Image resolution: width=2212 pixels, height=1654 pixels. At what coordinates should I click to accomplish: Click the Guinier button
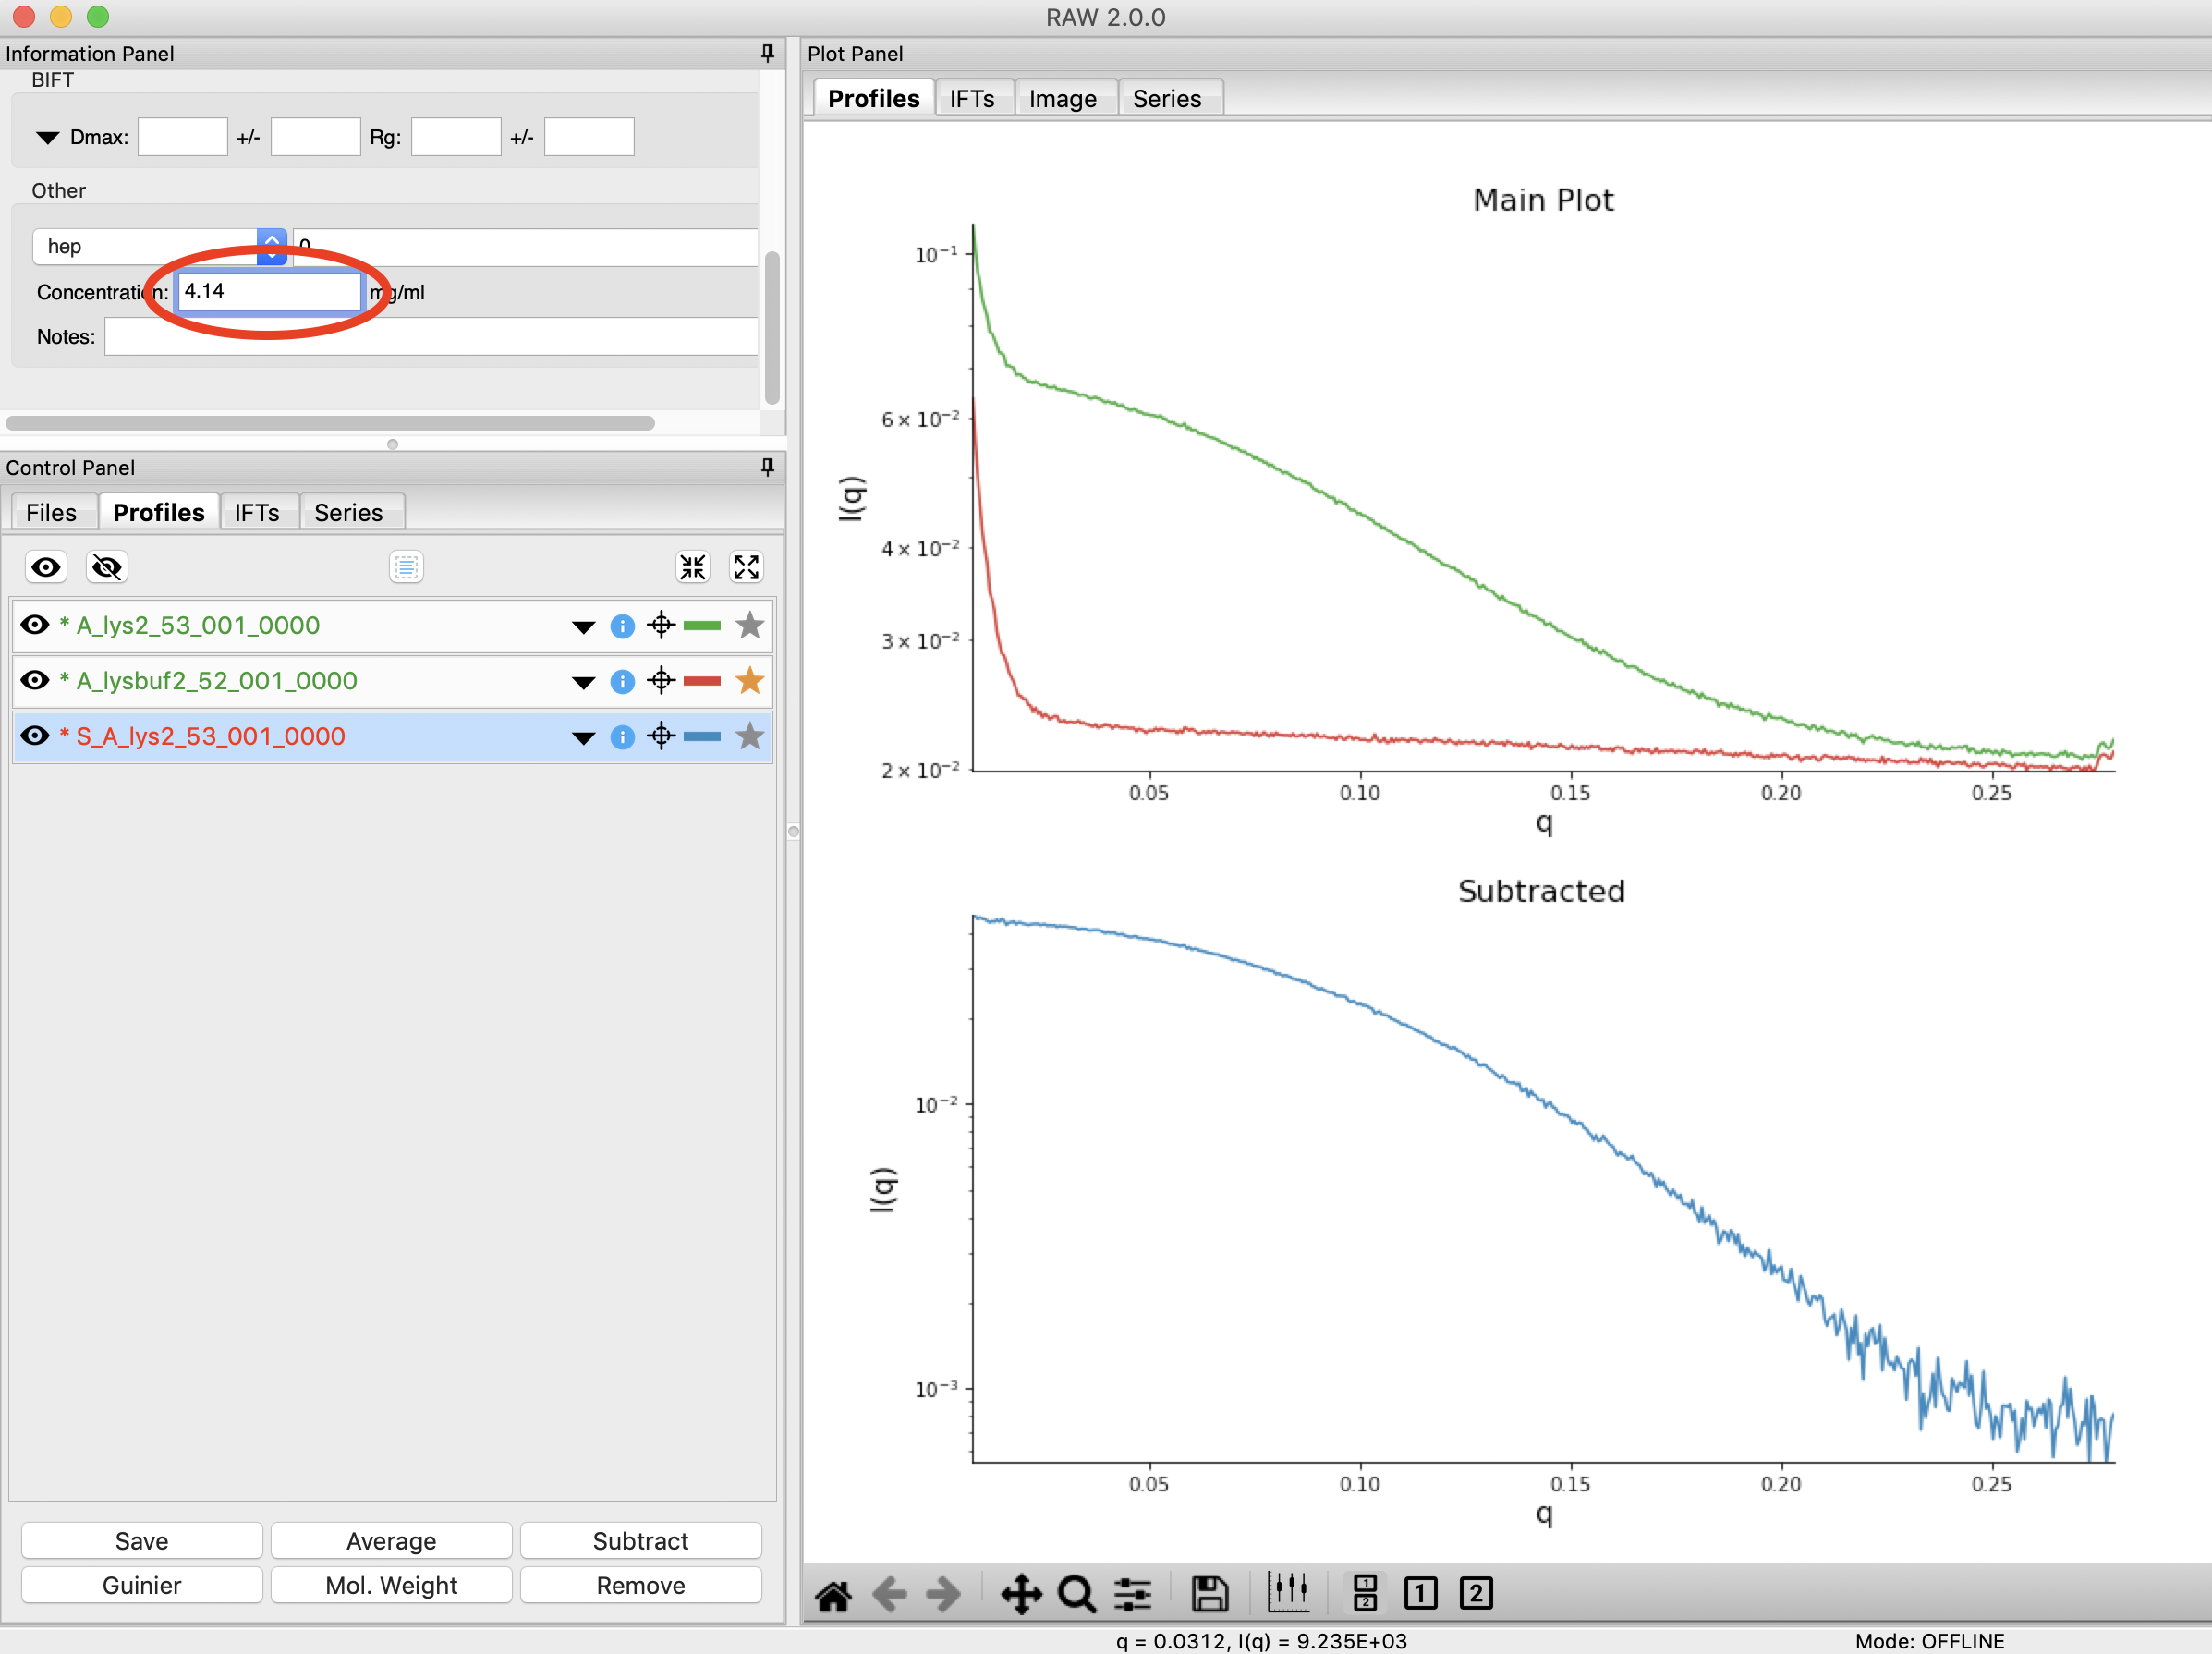tap(142, 1585)
